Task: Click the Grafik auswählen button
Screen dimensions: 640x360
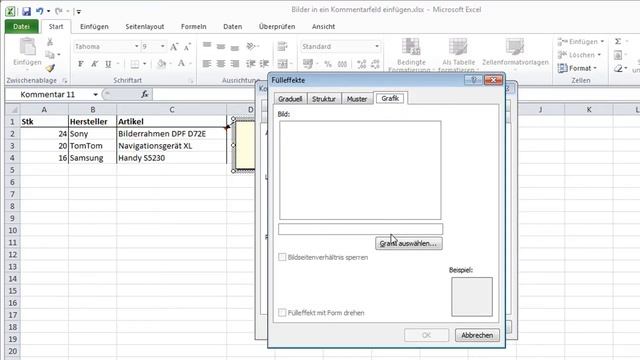Action: point(409,243)
